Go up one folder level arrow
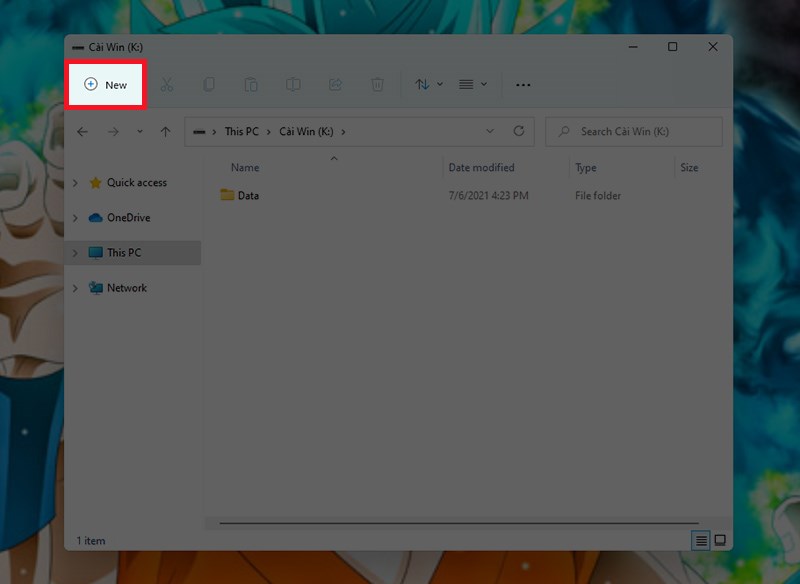 pyautogui.click(x=166, y=131)
